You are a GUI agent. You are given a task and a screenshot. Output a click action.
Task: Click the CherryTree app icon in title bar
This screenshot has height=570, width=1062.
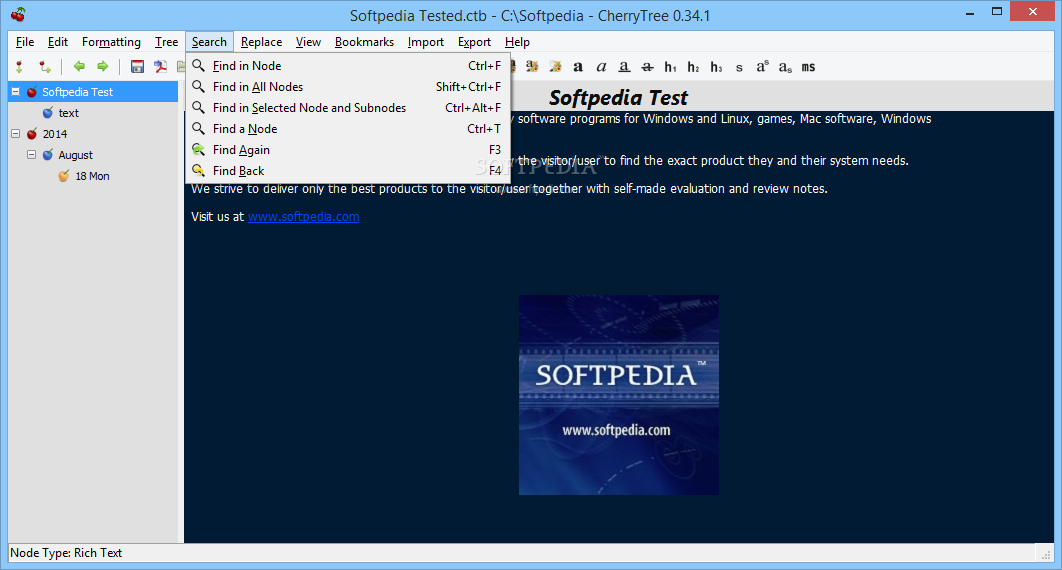tap(18, 14)
